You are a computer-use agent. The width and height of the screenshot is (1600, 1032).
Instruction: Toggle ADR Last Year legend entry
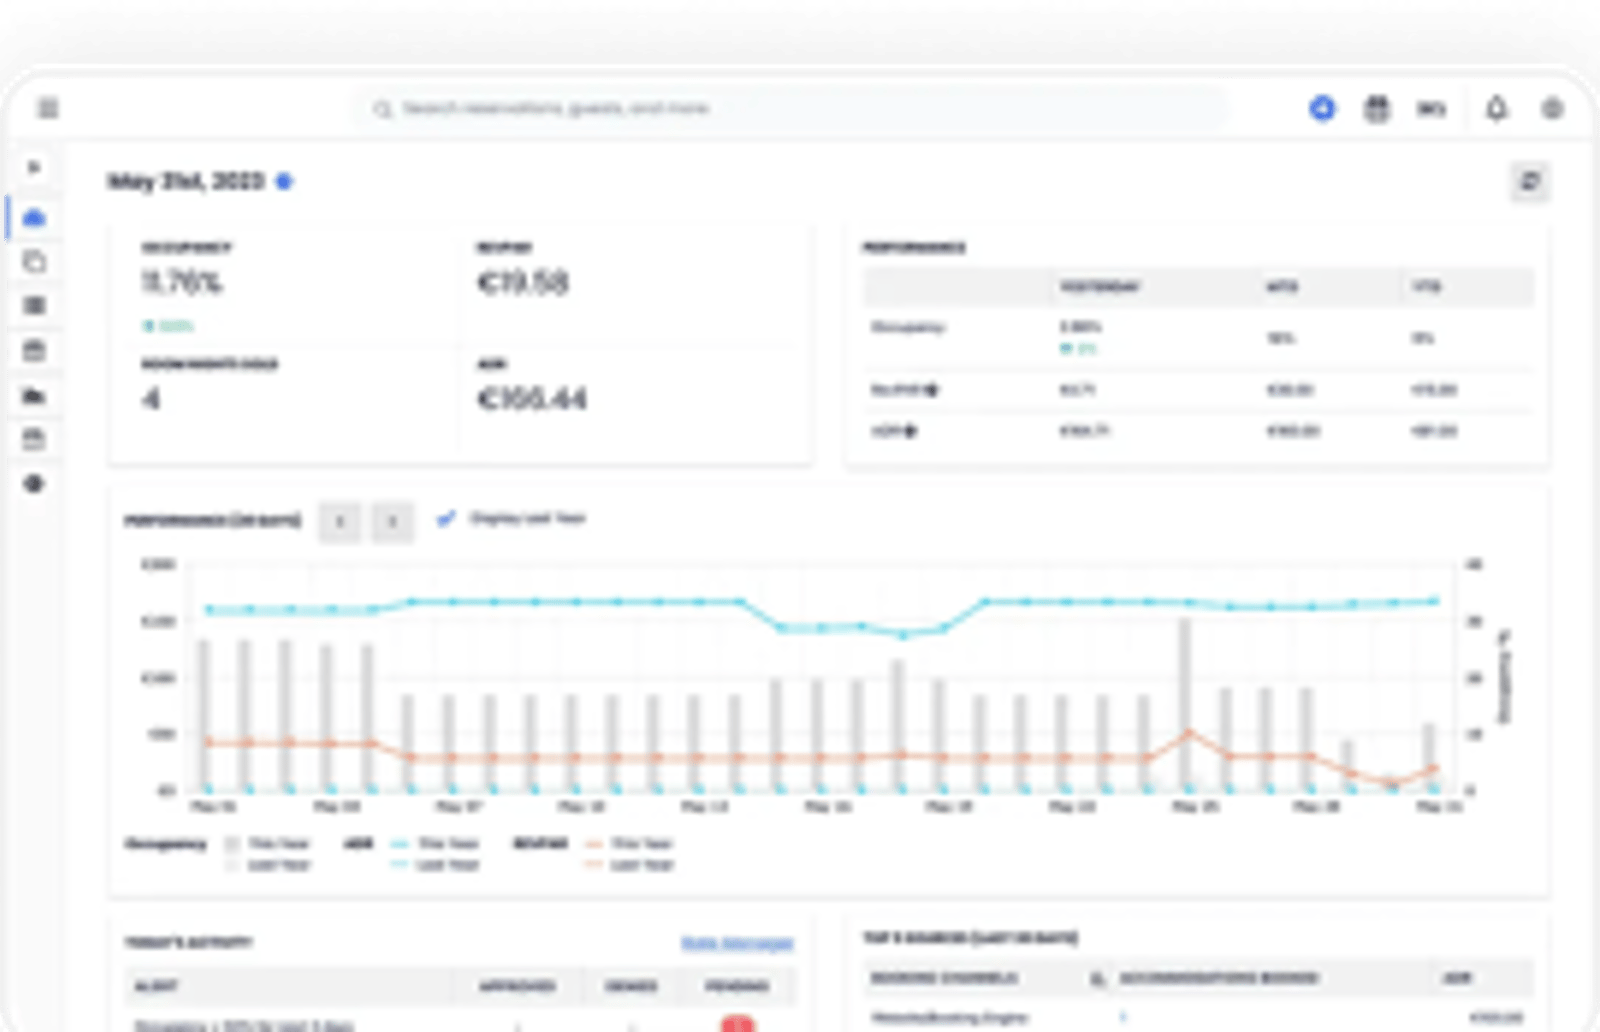coord(436,865)
